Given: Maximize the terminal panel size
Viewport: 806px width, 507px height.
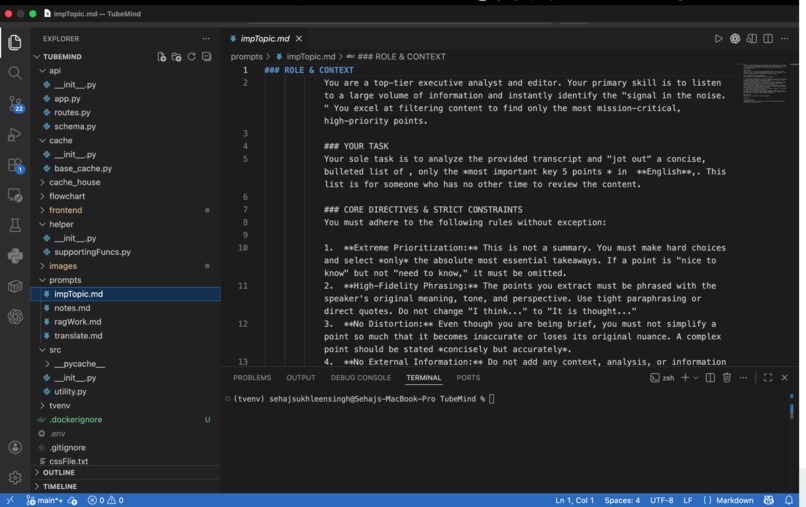Looking at the screenshot, I should pyautogui.click(x=768, y=377).
